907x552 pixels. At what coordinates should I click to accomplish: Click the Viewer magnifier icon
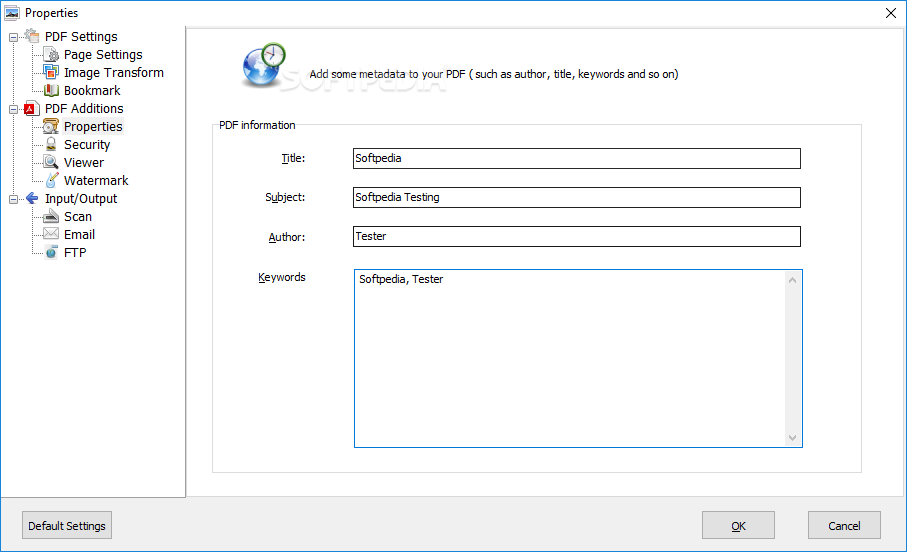click(51, 162)
